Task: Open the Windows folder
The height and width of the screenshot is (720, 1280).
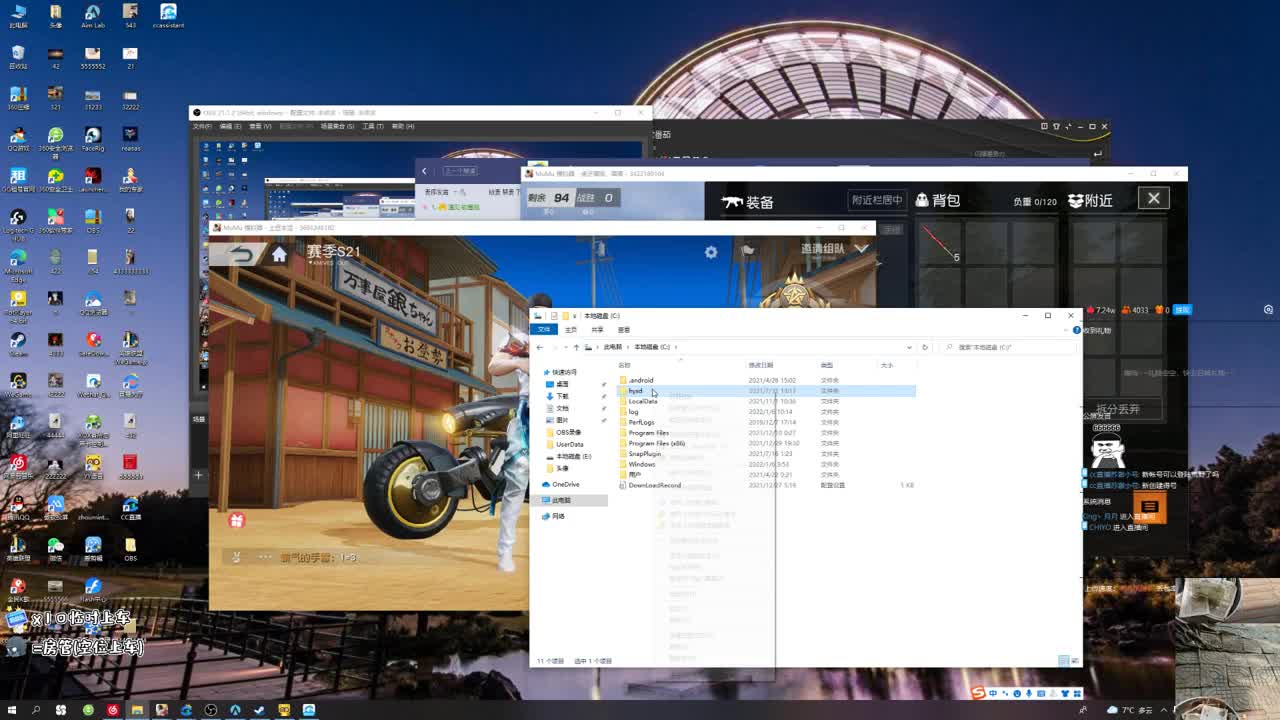Action: pos(641,464)
